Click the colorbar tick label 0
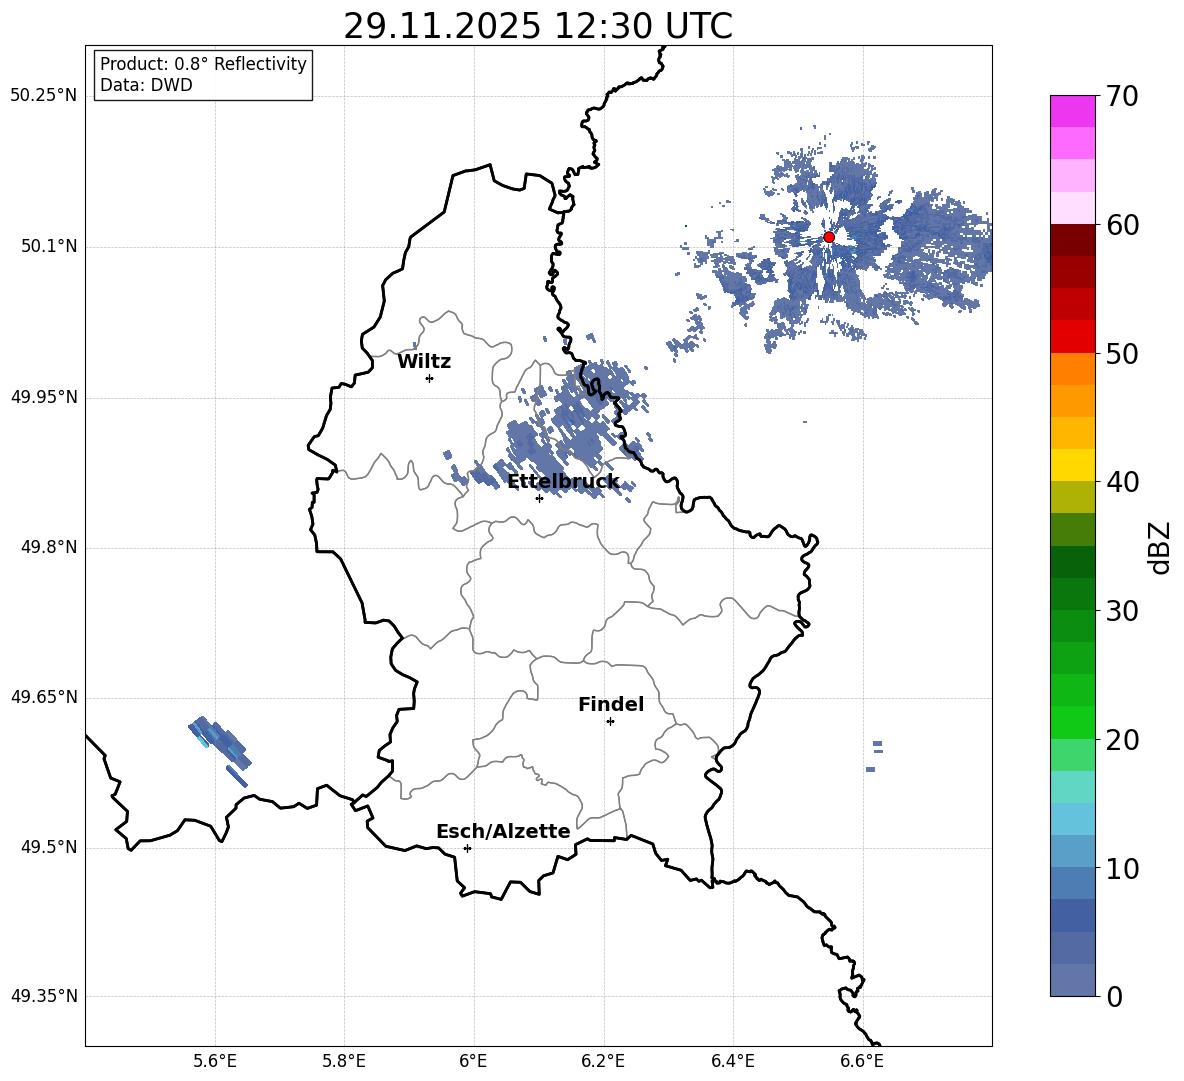Image resolution: width=1184 pixels, height=1081 pixels. tap(1115, 996)
